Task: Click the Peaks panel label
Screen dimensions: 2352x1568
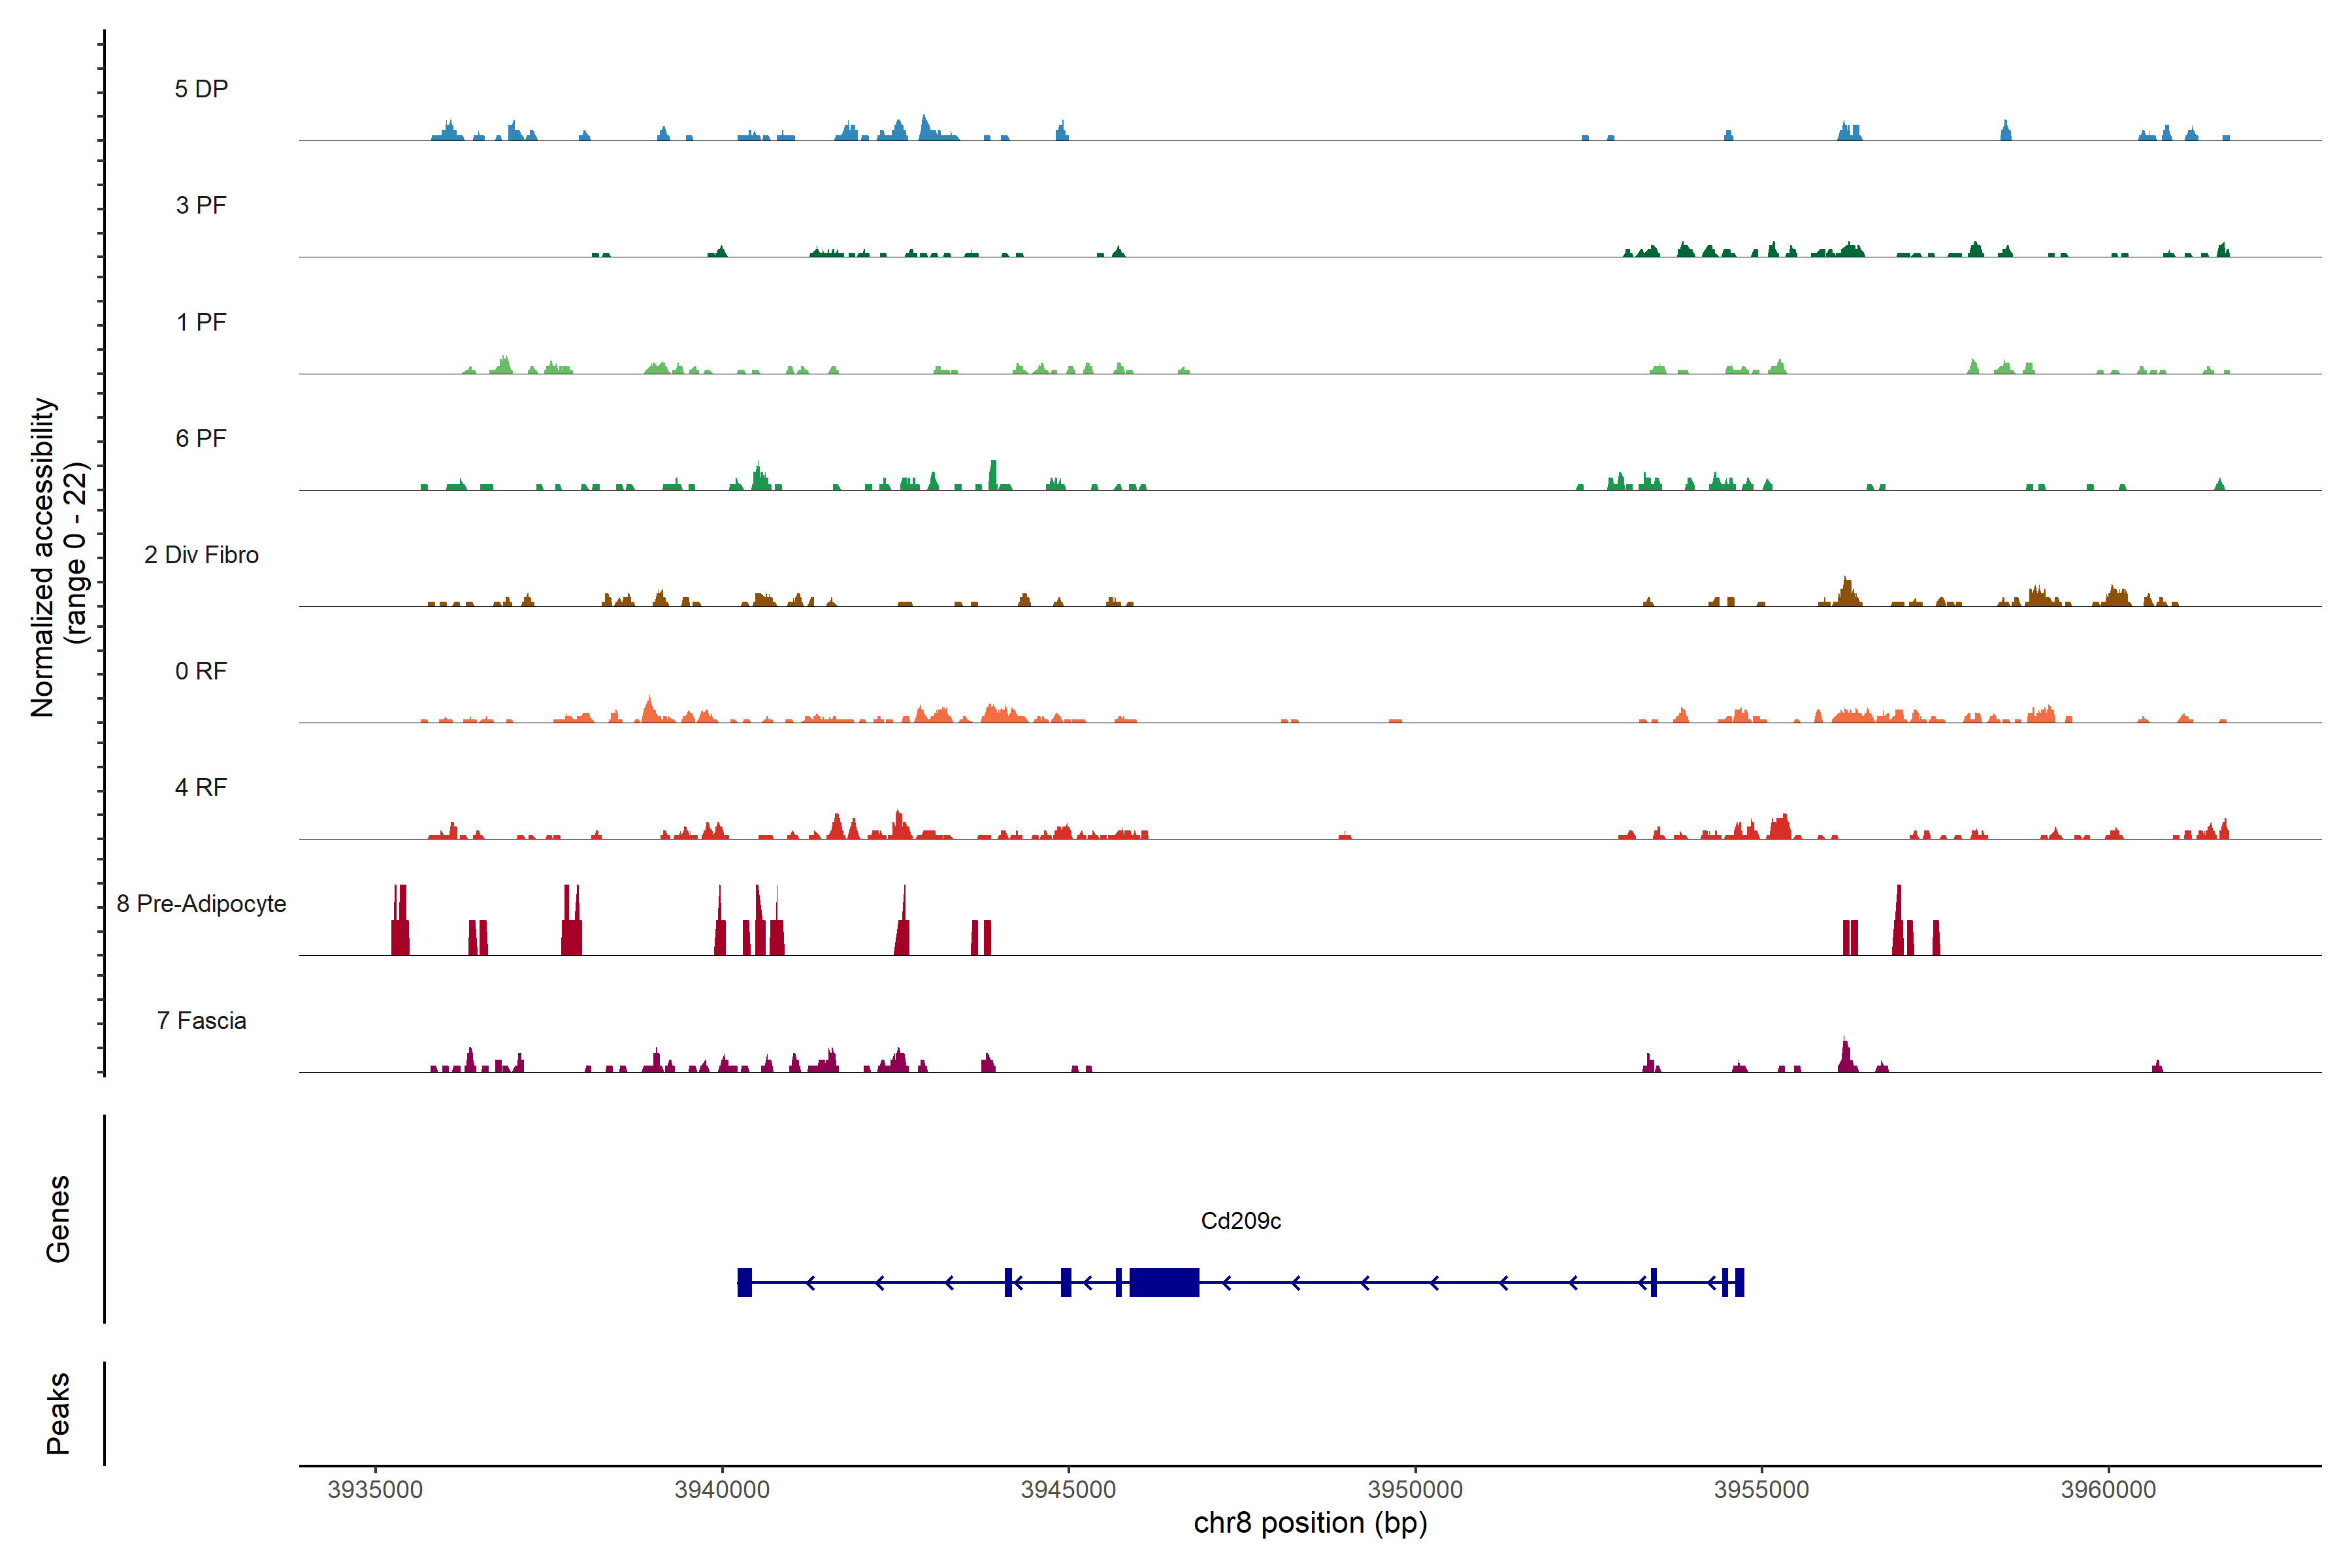Action: click(x=58, y=1413)
